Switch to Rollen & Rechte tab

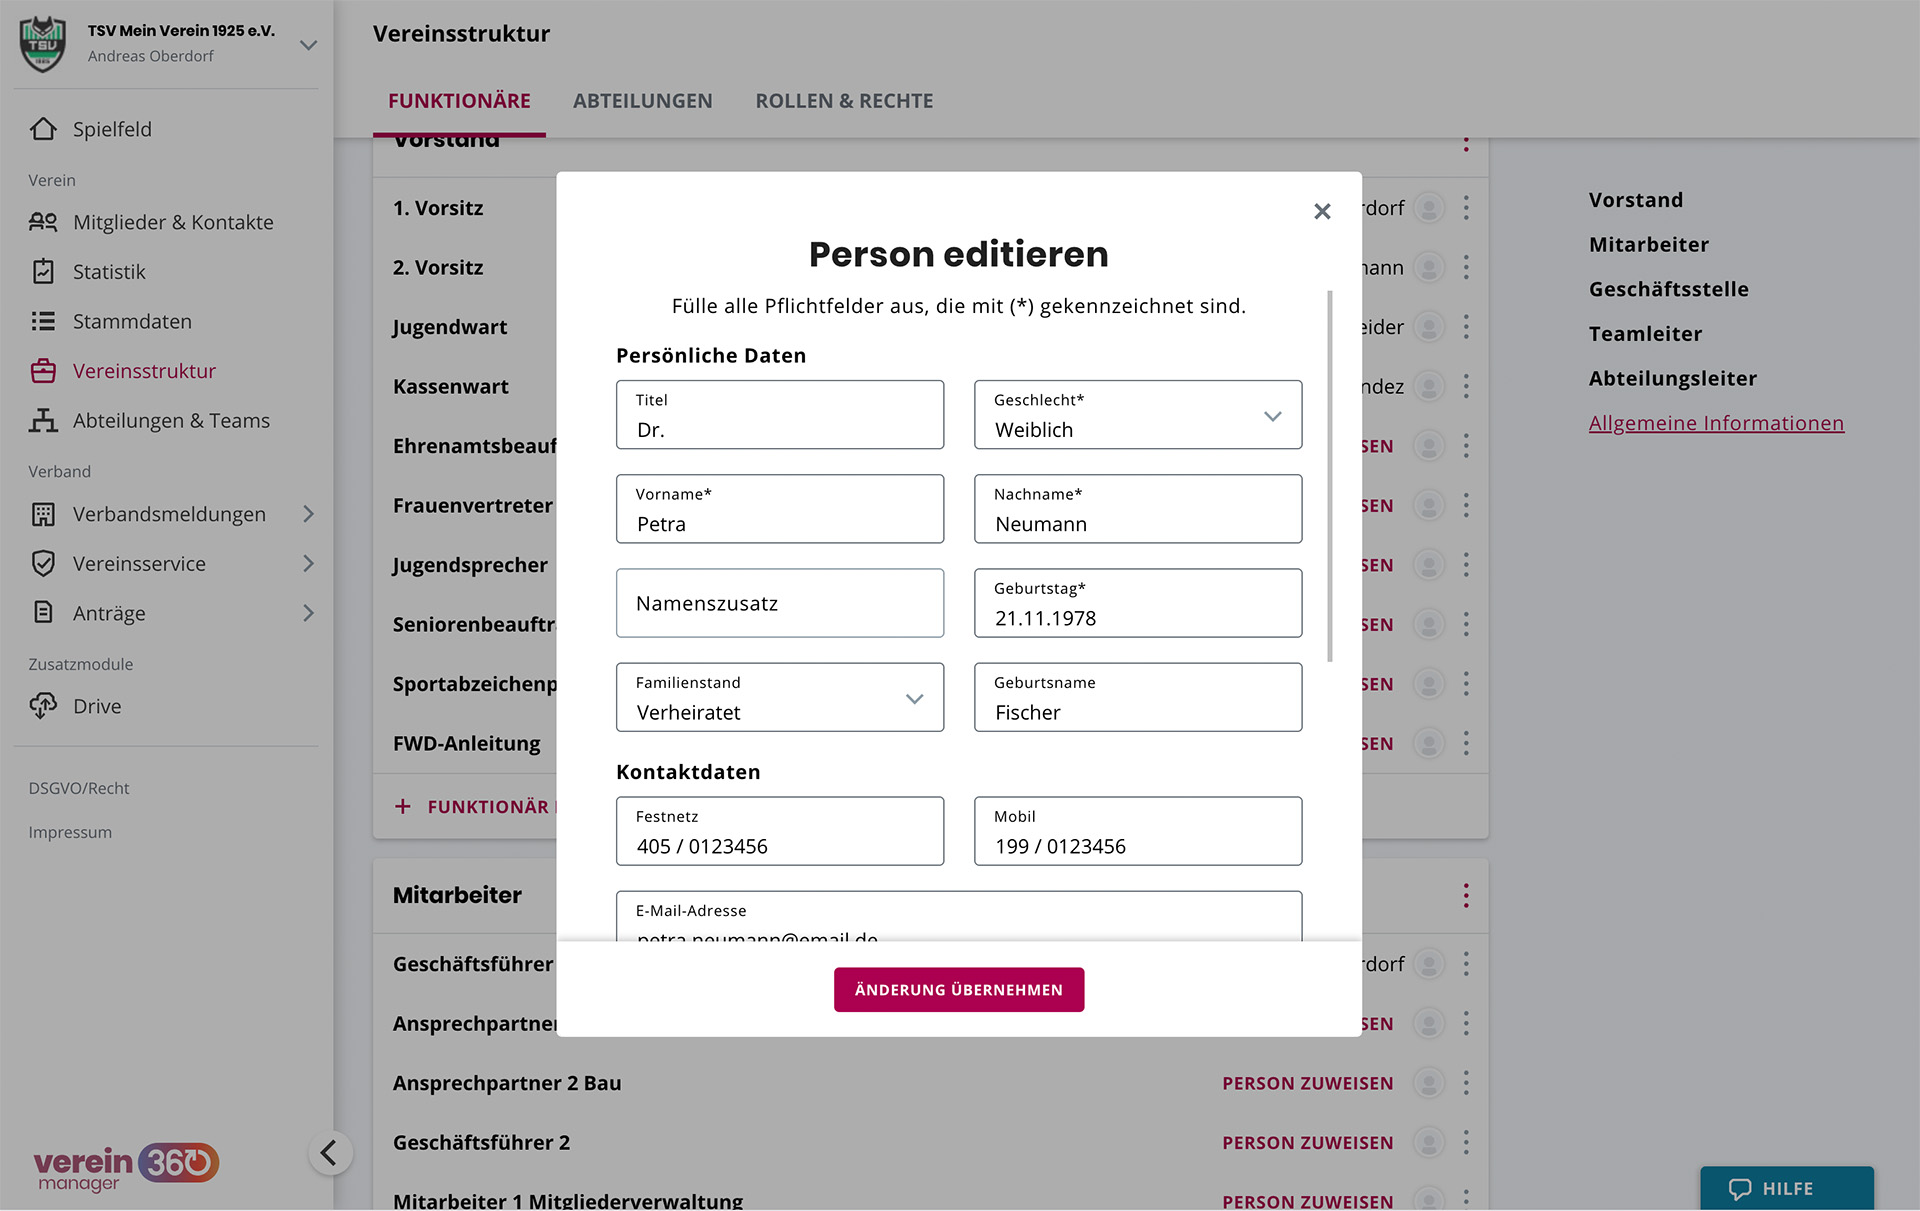[x=844, y=101]
